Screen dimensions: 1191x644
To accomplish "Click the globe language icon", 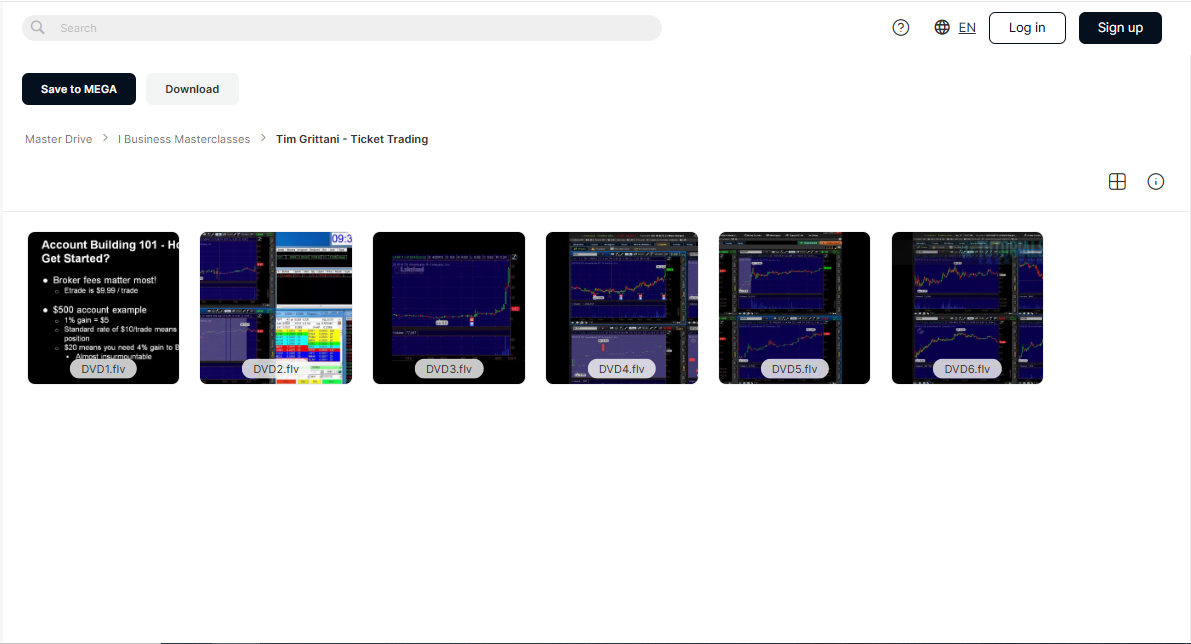I will (x=942, y=27).
